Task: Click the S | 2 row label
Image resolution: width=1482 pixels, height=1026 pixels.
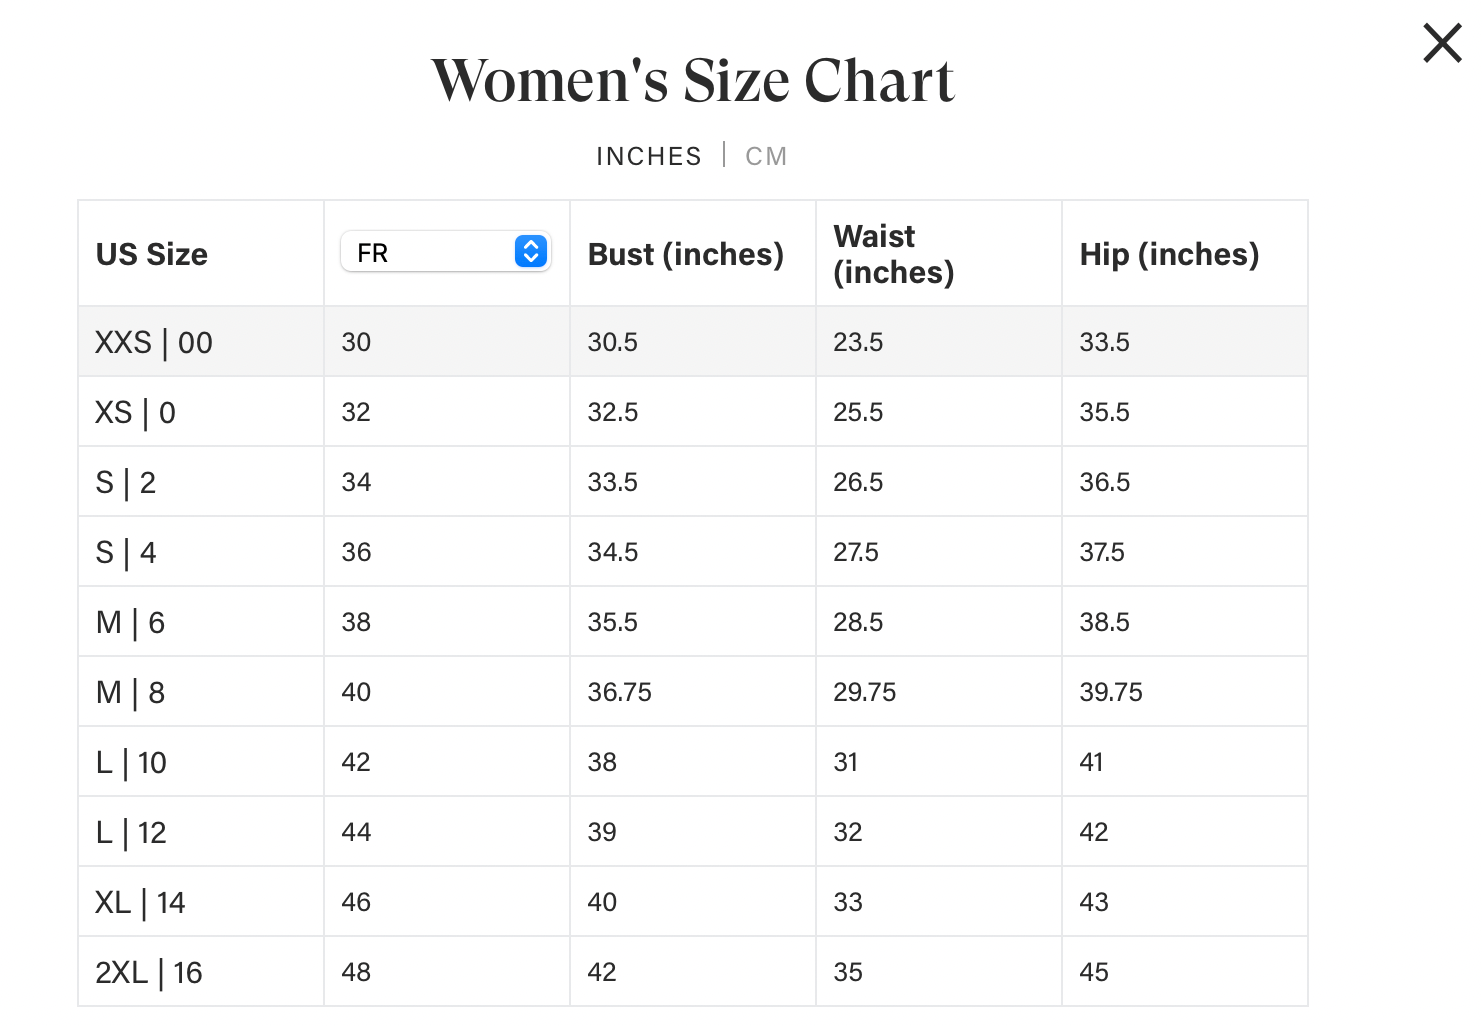Action: click(125, 483)
